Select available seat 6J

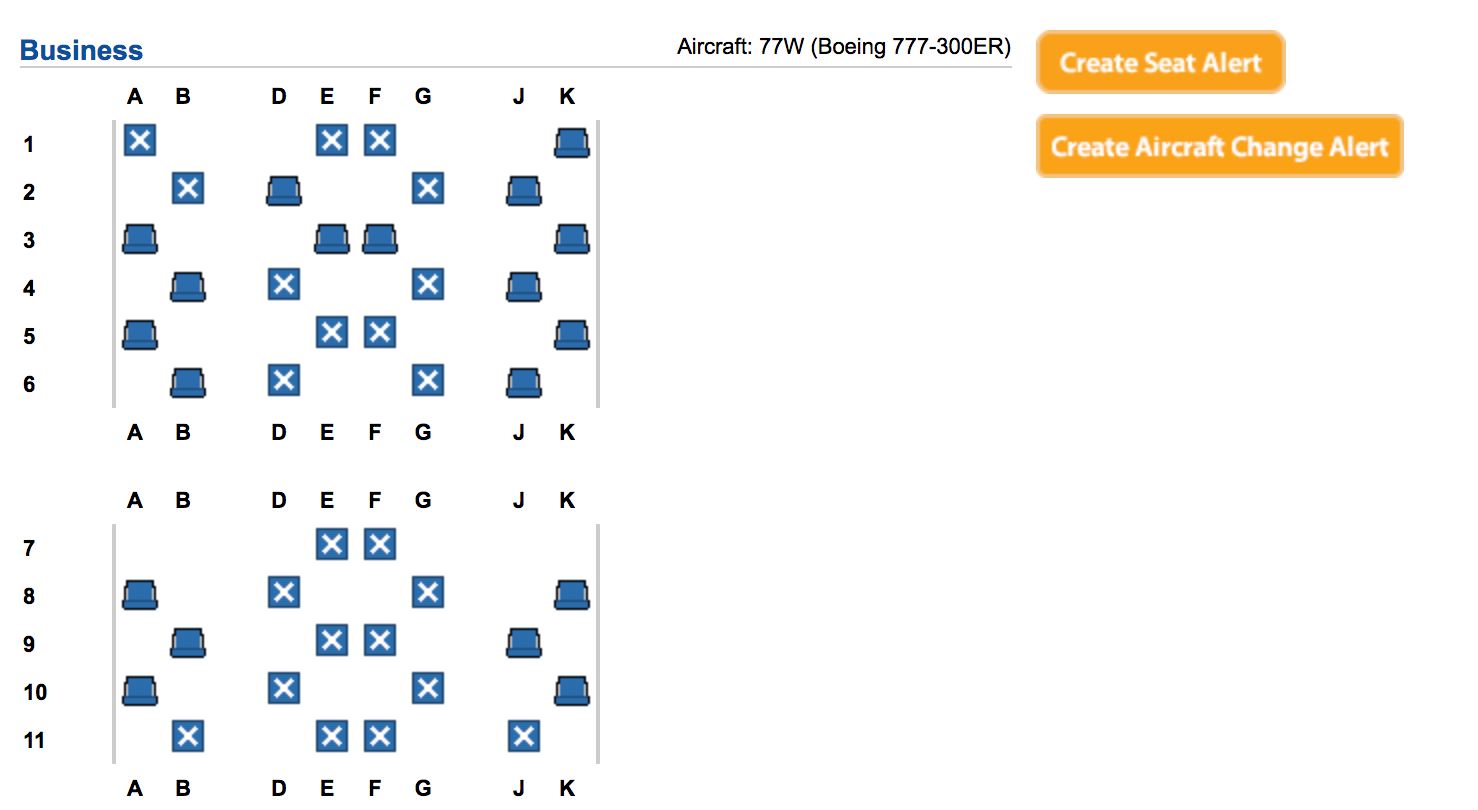[x=524, y=383]
